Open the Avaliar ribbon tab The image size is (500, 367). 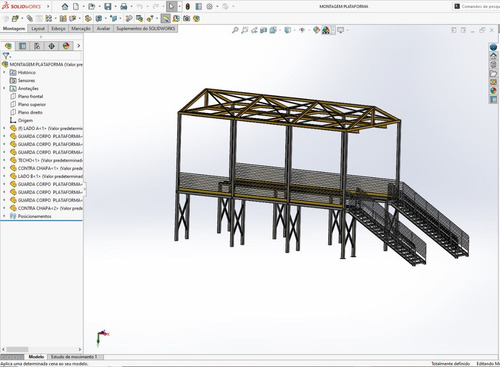point(103,29)
